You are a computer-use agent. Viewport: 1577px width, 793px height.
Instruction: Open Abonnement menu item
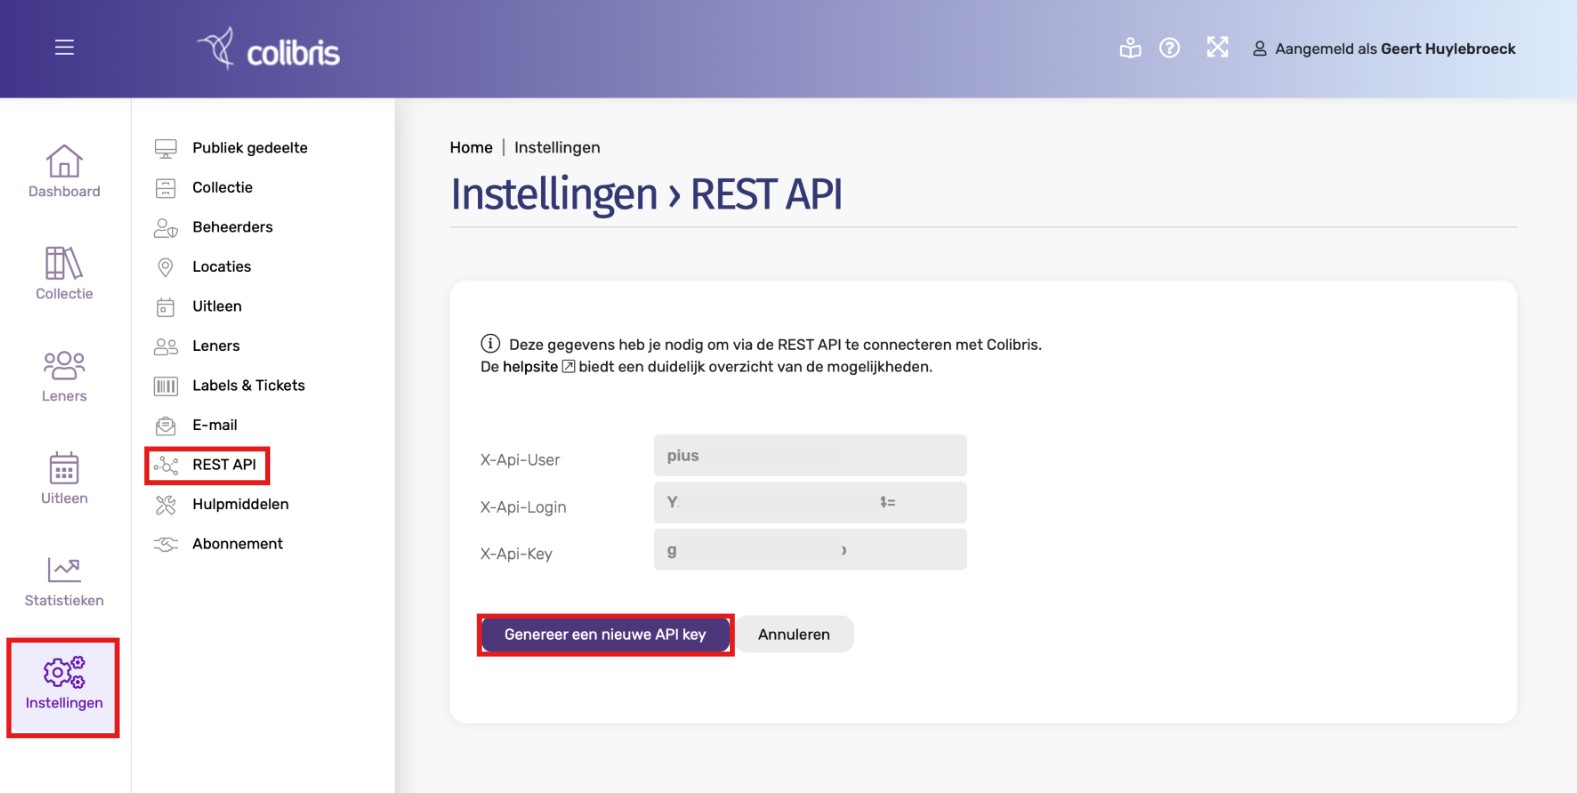(238, 544)
